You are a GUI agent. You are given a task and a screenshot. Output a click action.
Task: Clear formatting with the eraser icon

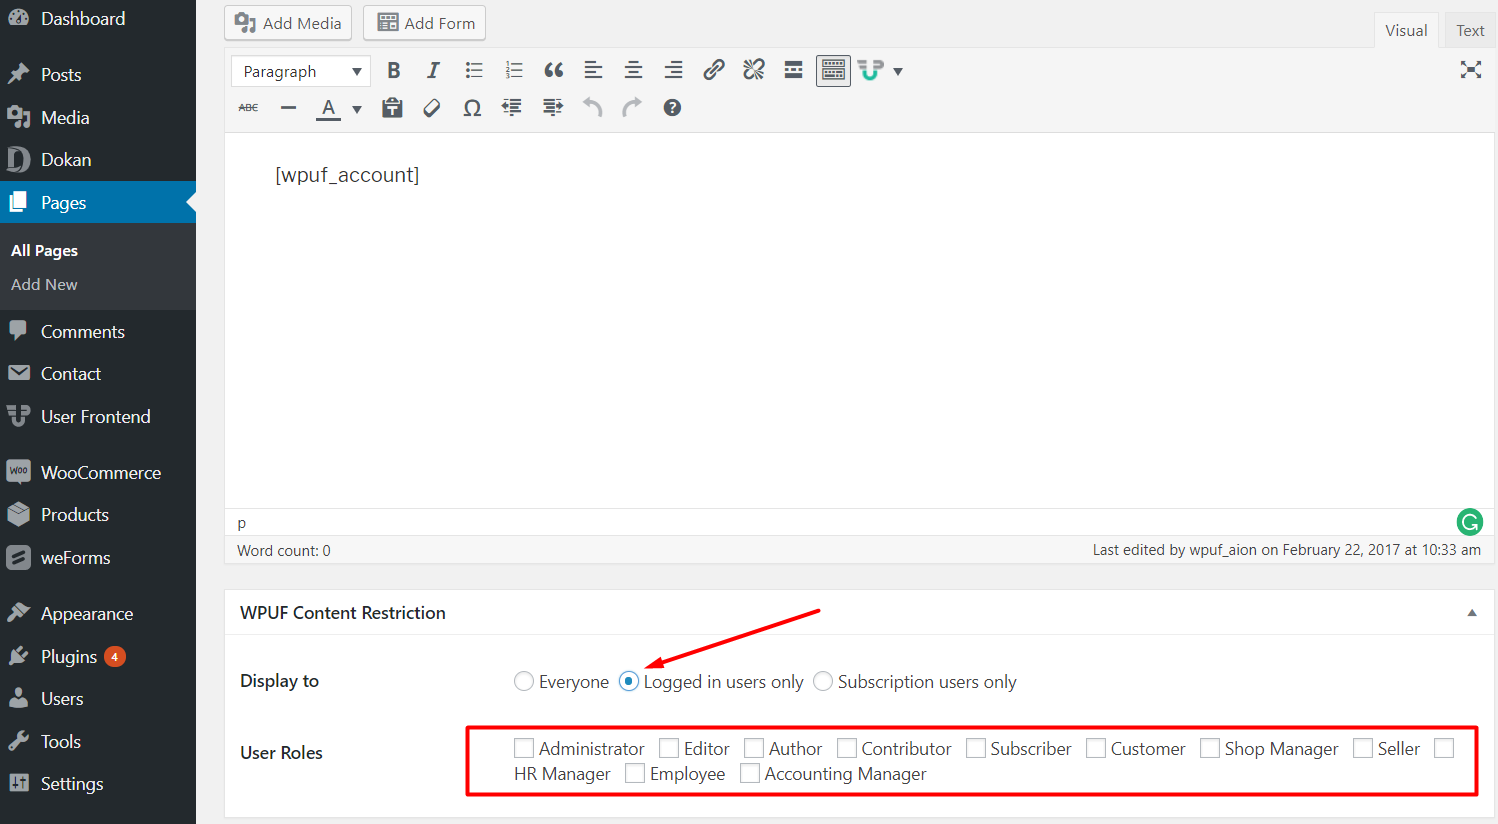[432, 108]
